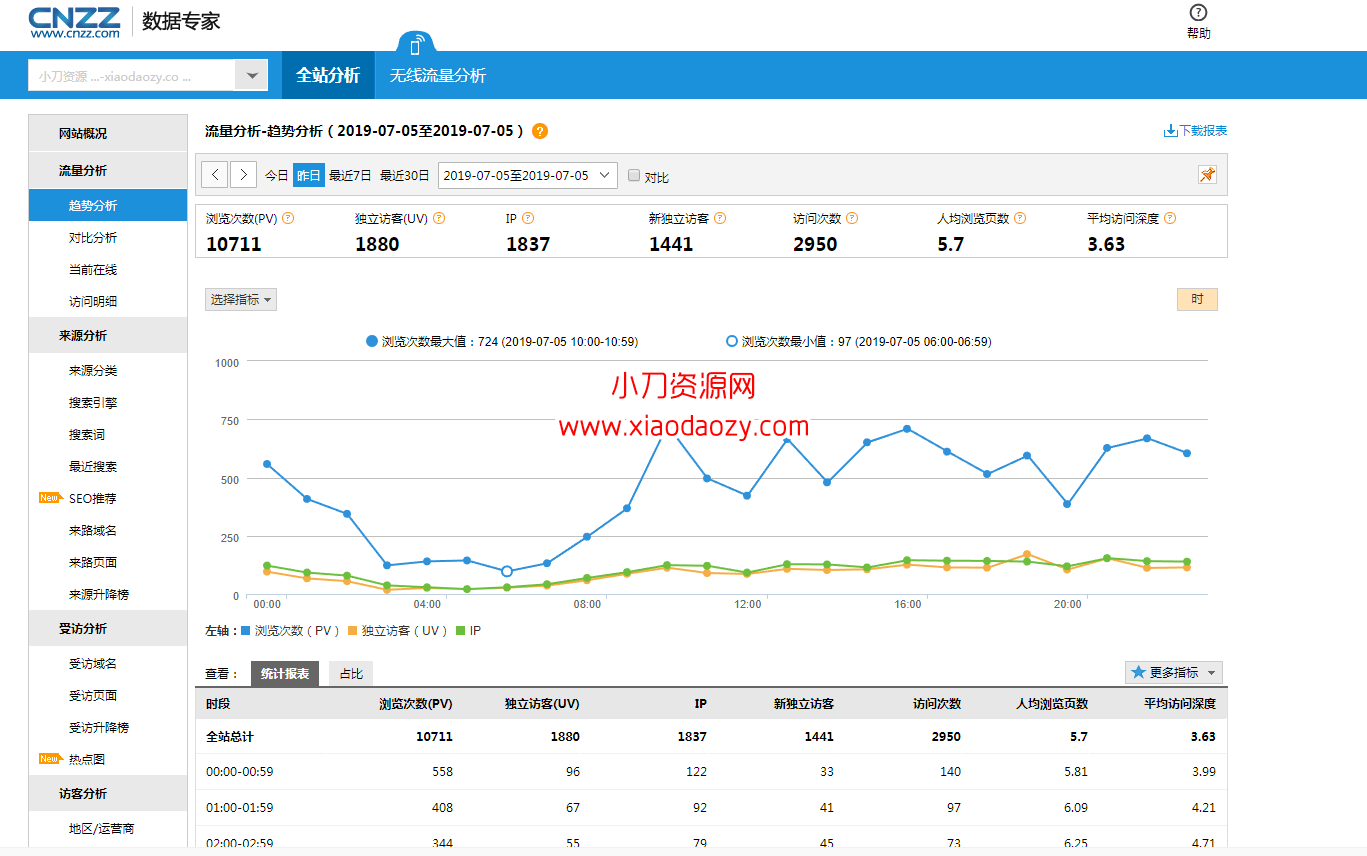Click the 昨日 date shortcut
The image size is (1367, 856).
[309, 175]
